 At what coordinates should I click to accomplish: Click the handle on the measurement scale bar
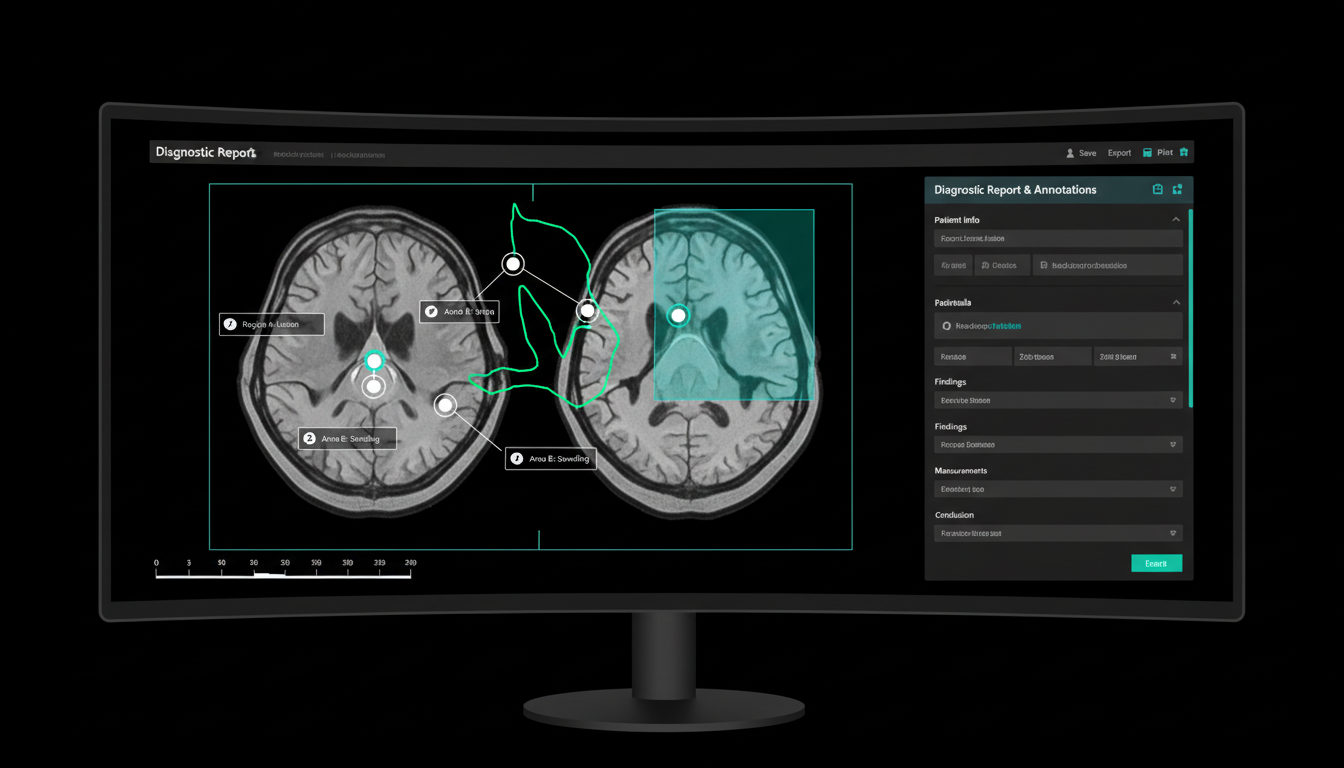(x=268, y=575)
